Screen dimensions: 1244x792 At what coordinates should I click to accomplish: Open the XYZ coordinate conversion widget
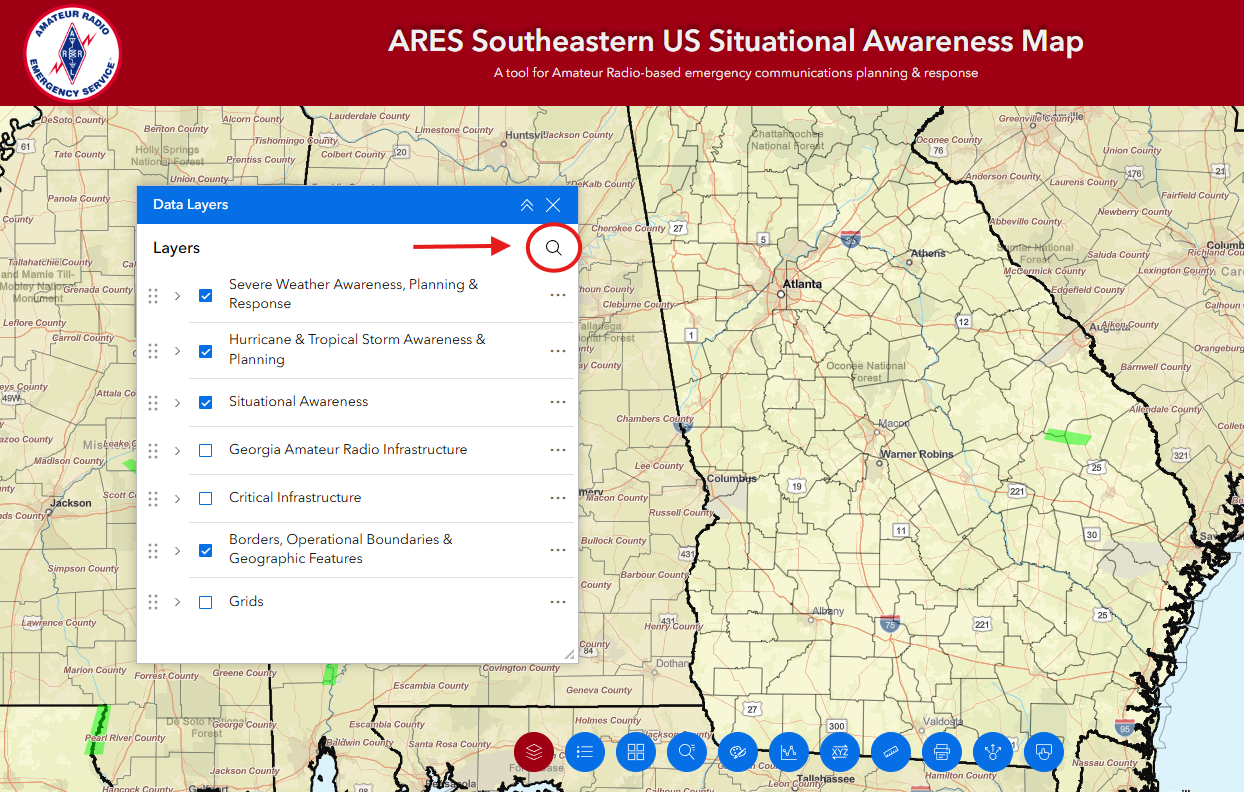(x=840, y=751)
